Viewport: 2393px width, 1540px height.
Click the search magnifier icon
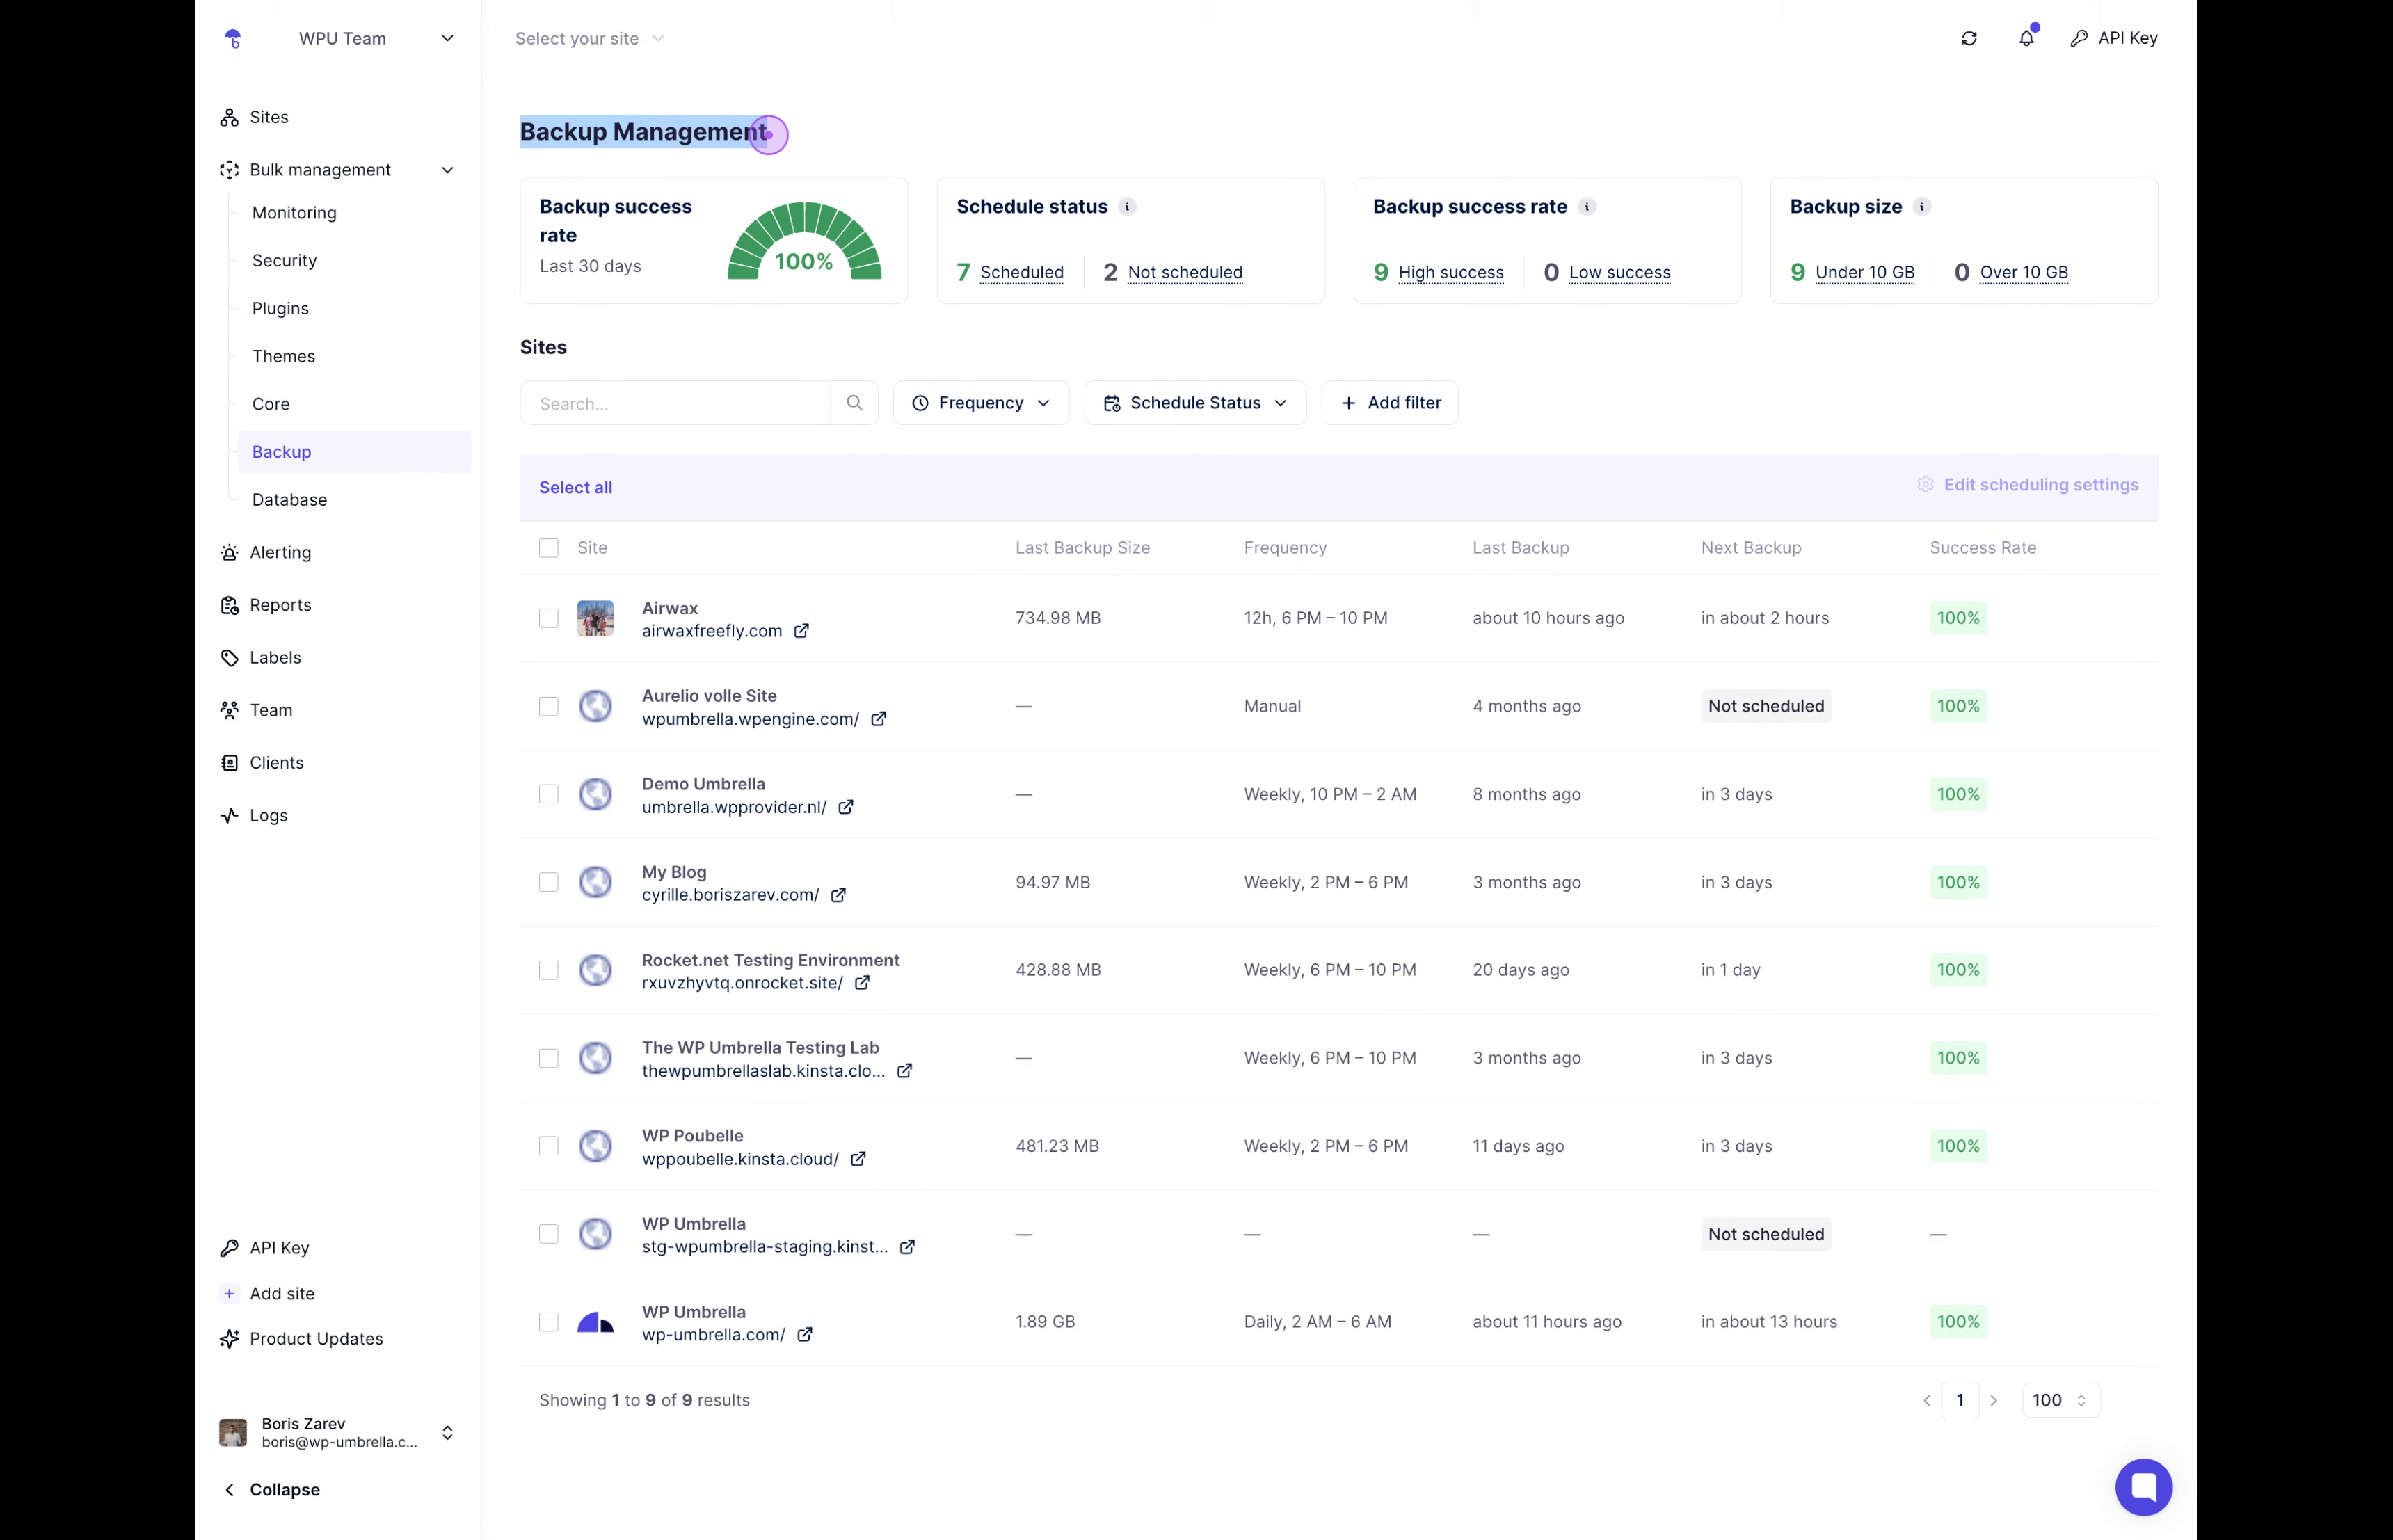coord(854,403)
